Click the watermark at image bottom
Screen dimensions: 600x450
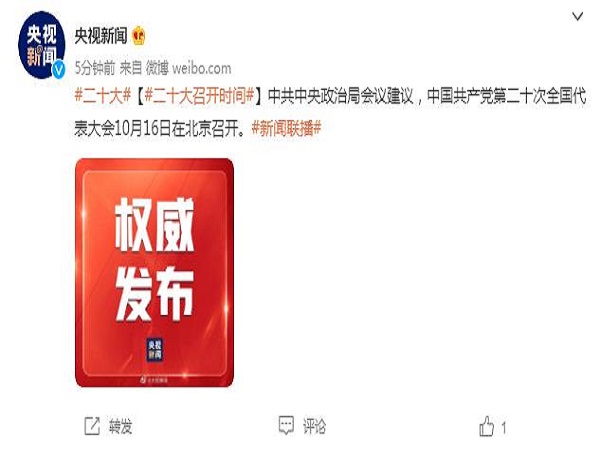tap(154, 380)
